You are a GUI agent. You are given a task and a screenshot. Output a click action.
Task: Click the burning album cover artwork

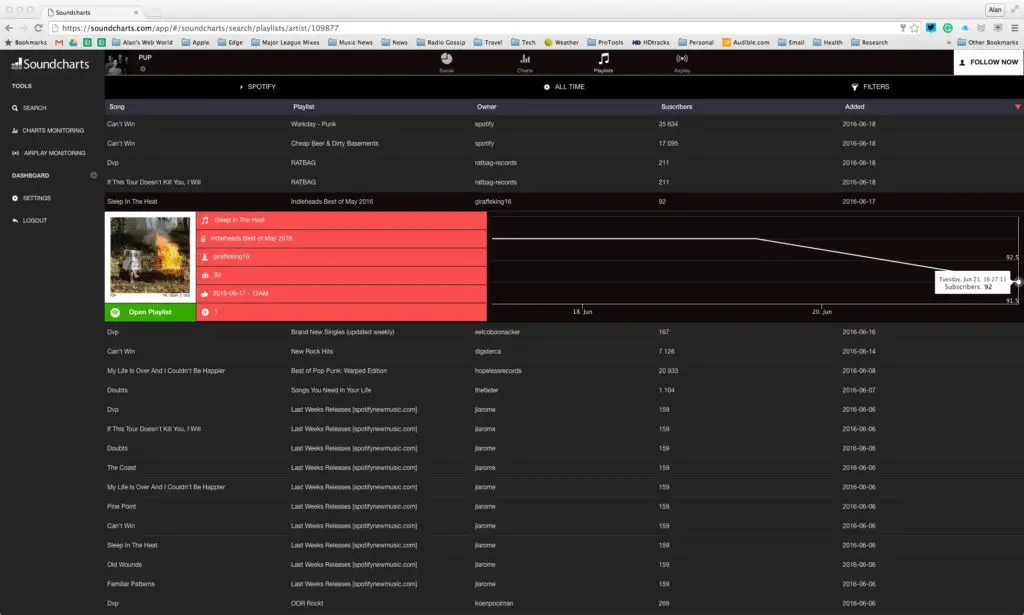(x=150, y=257)
